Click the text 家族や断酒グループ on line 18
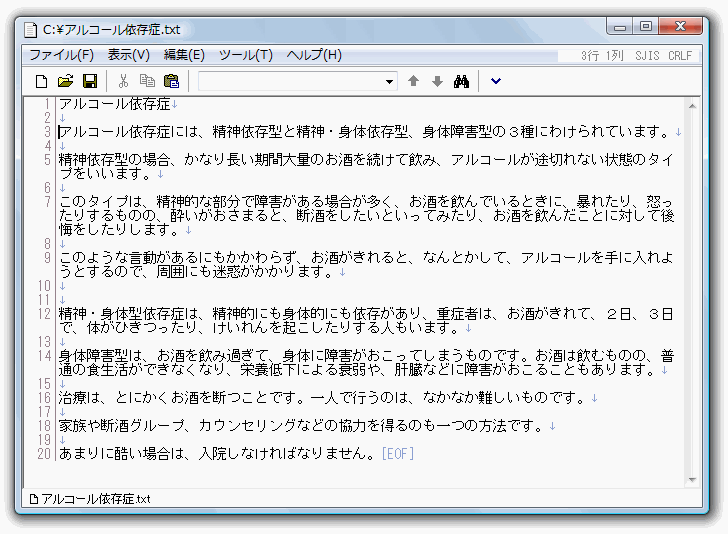The image size is (728, 534). click(x=122, y=426)
